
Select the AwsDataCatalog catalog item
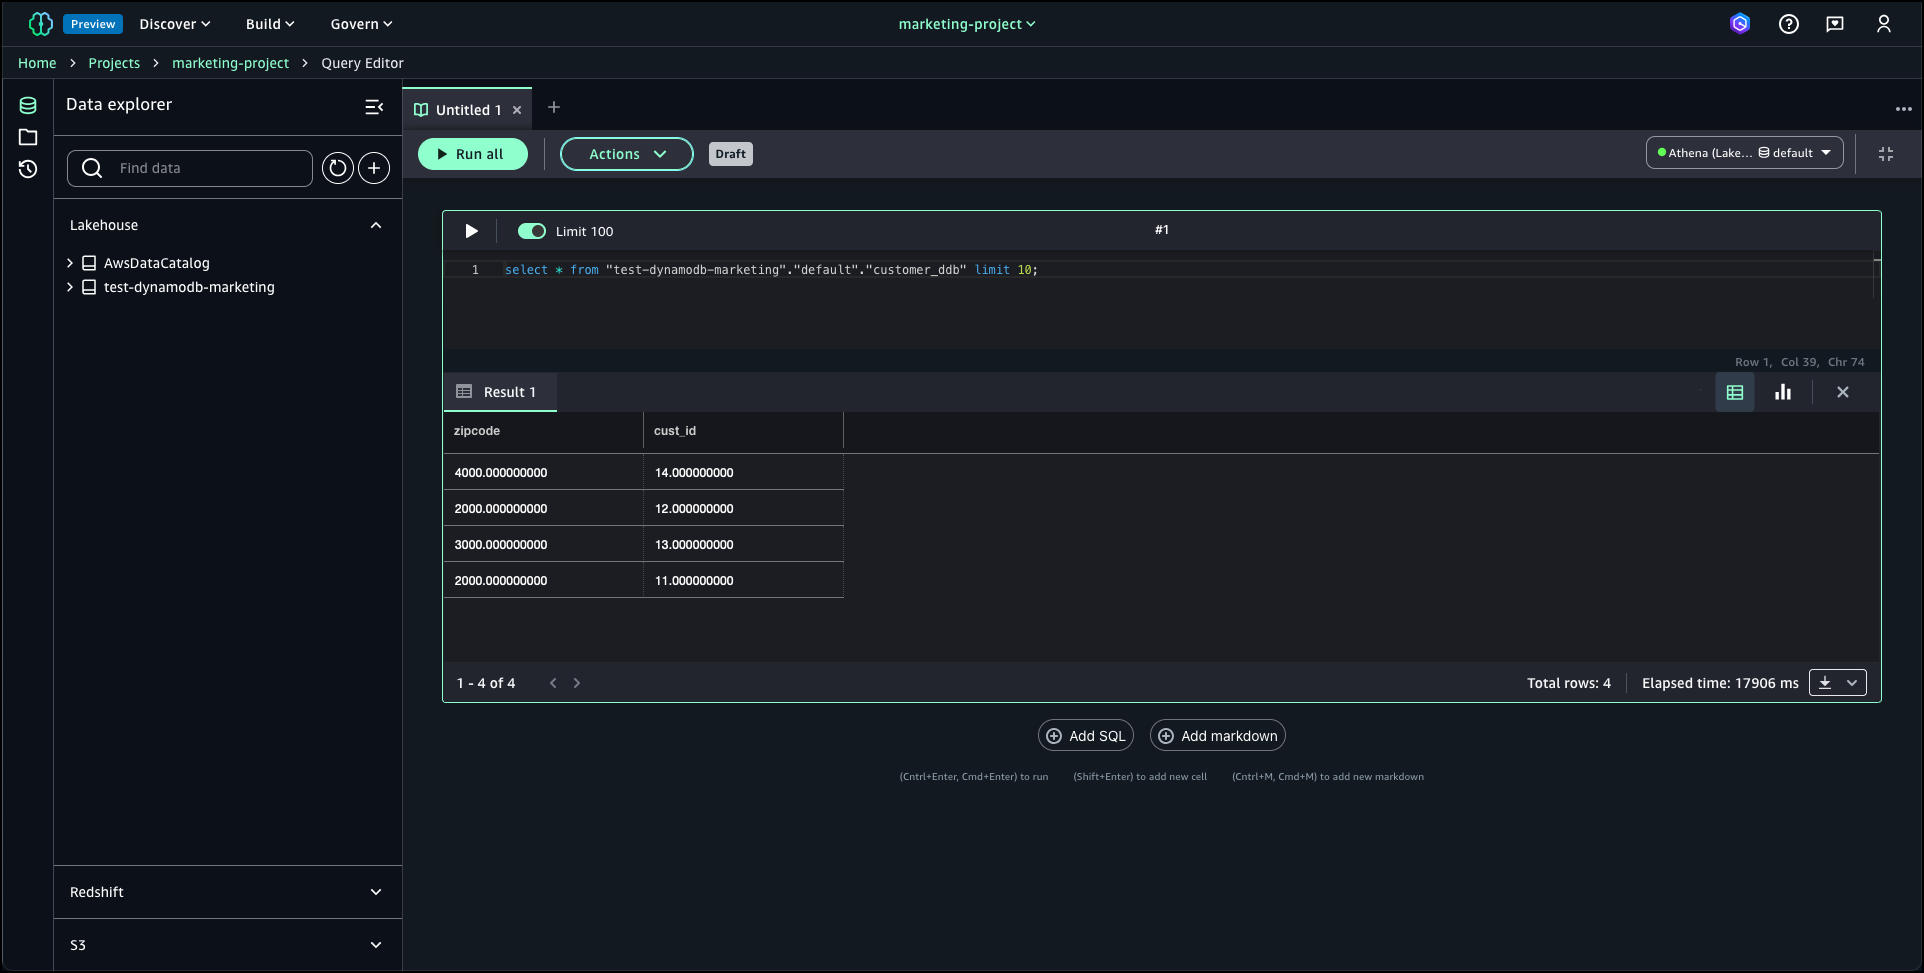tap(157, 263)
